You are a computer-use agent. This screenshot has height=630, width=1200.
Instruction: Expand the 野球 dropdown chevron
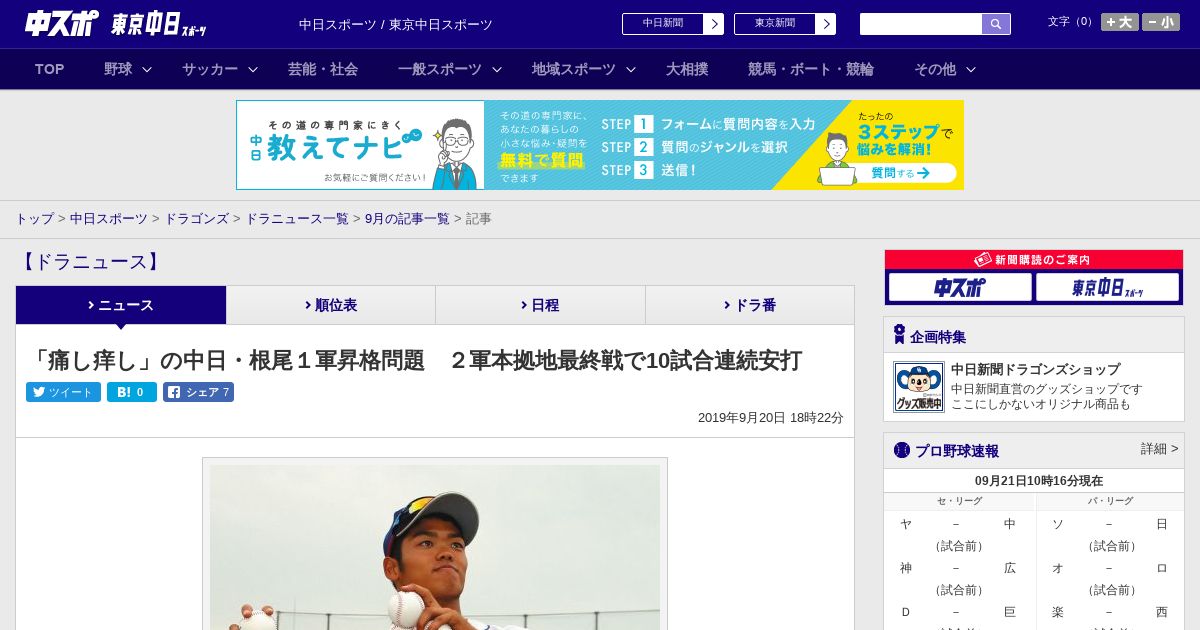147,69
